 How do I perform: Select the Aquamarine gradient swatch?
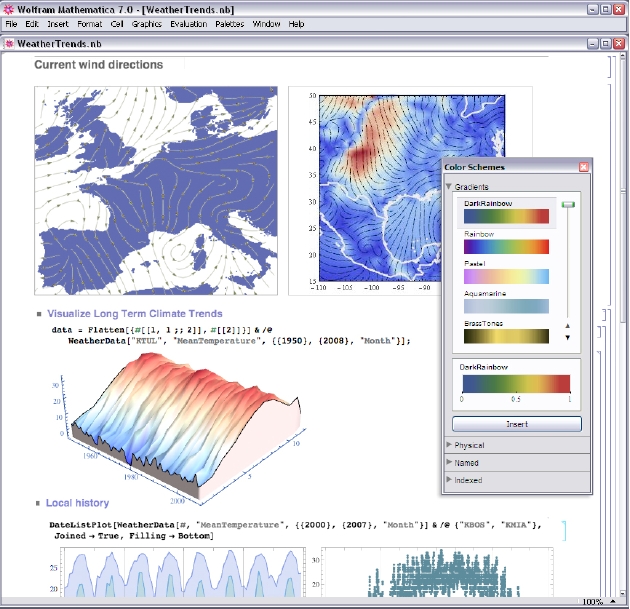click(506, 306)
